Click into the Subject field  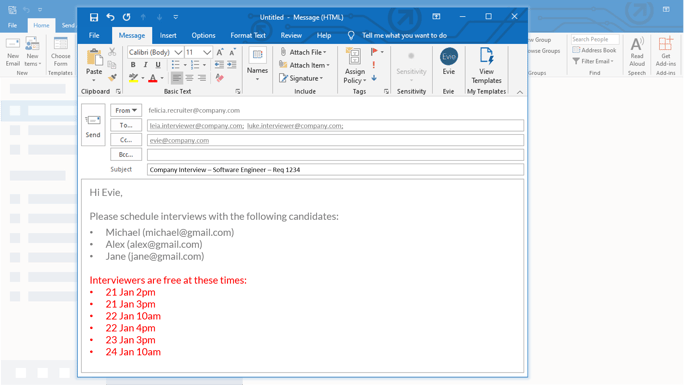(x=335, y=170)
